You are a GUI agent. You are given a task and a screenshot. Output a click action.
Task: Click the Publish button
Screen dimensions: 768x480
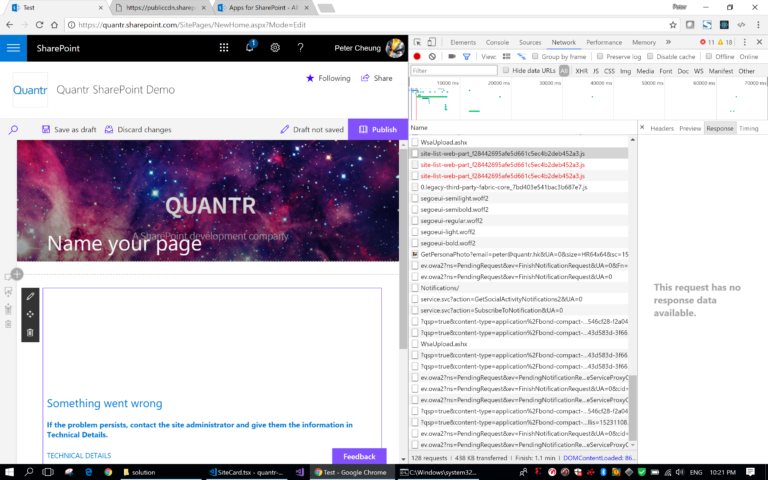click(378, 129)
